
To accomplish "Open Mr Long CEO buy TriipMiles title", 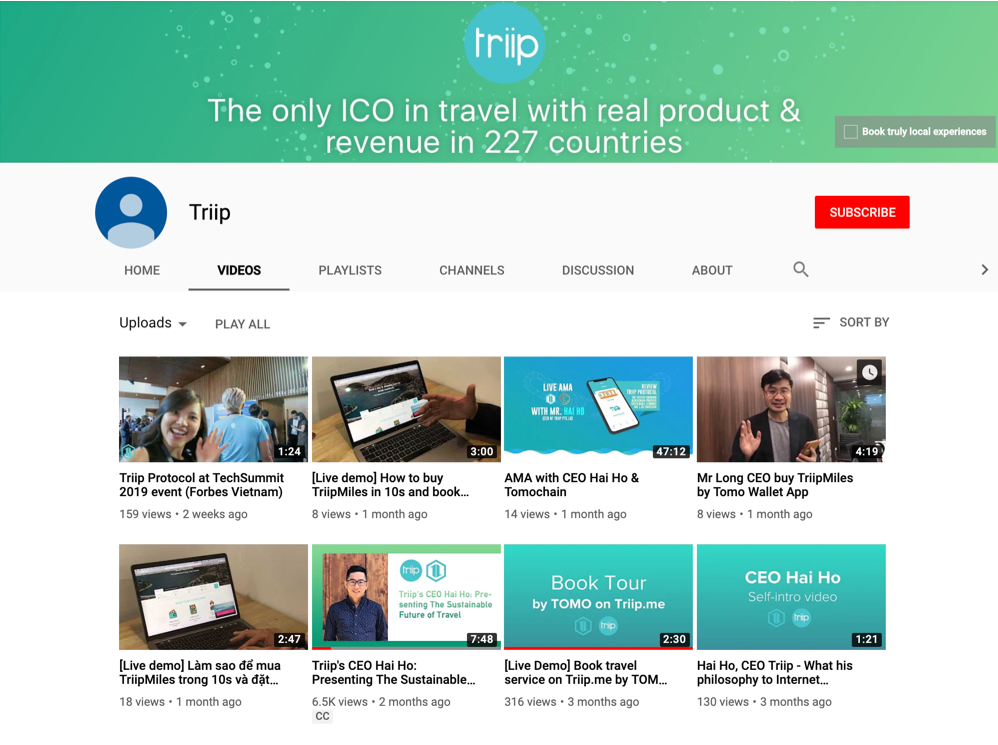I will point(775,485).
